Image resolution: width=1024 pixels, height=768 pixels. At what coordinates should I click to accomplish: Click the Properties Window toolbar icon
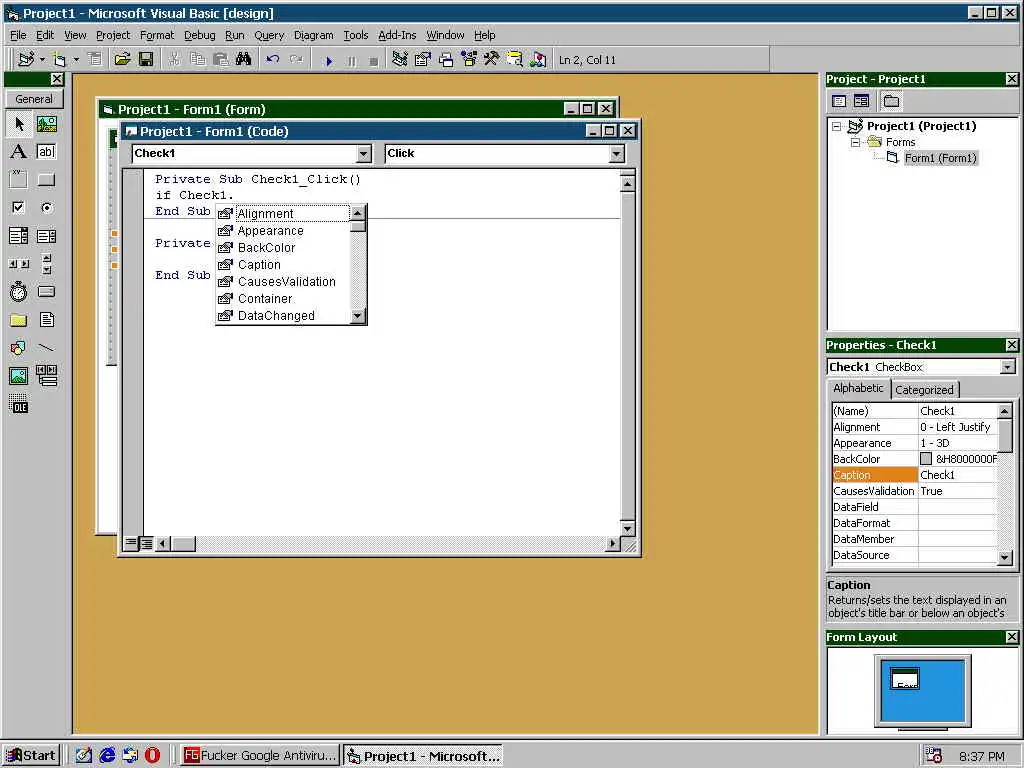coord(423,59)
